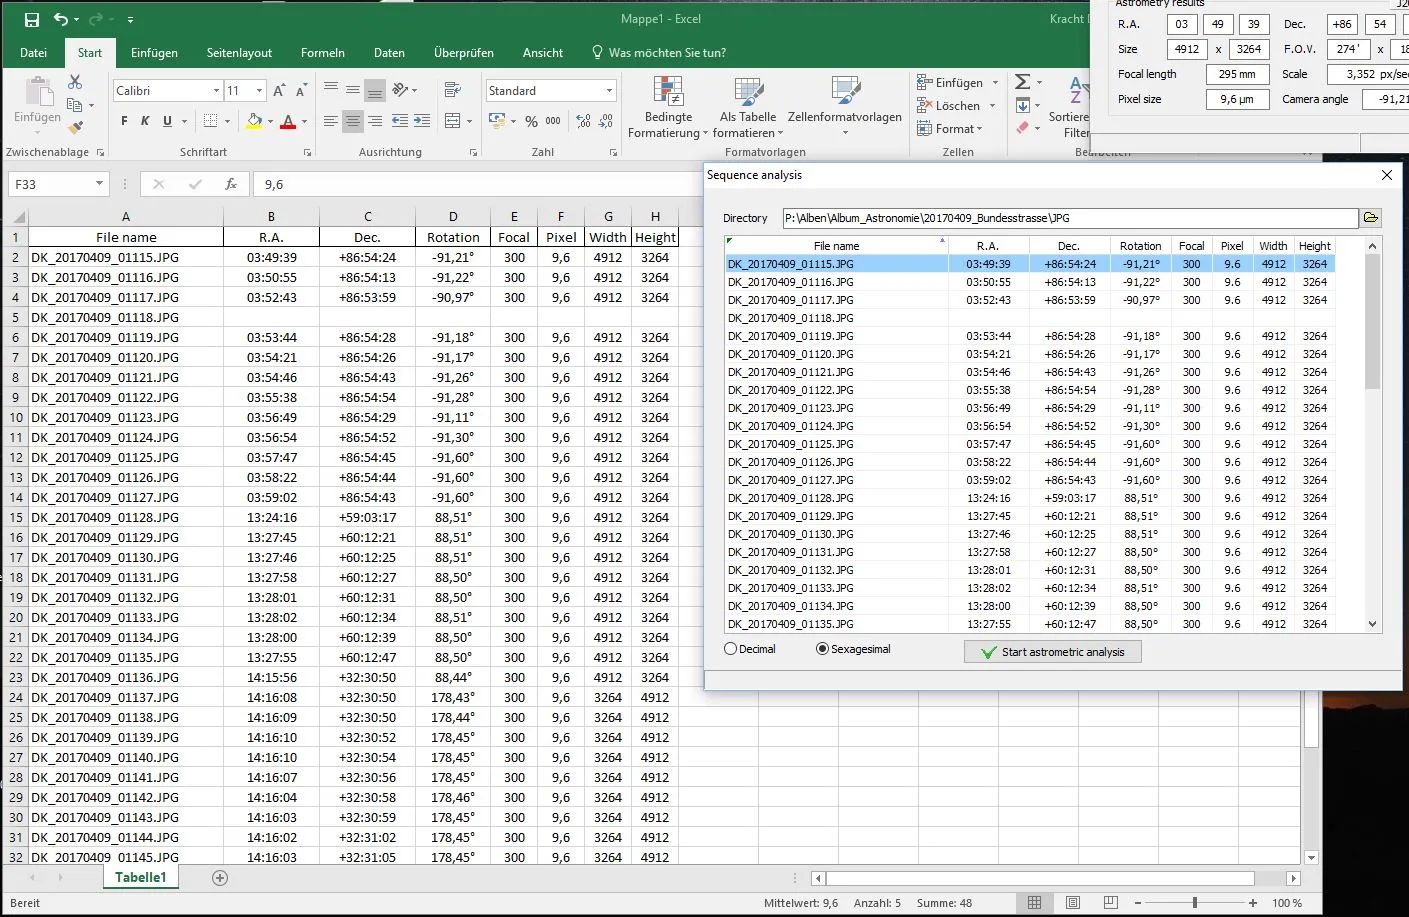Add a new sheet with plus icon
Screen dimensions: 1409x917
[x=220, y=878]
